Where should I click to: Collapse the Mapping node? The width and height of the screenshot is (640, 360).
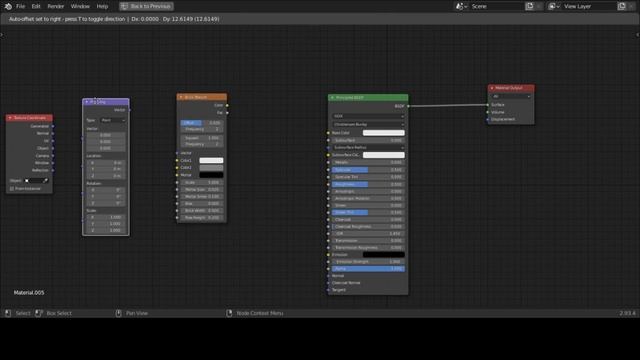coord(87,102)
